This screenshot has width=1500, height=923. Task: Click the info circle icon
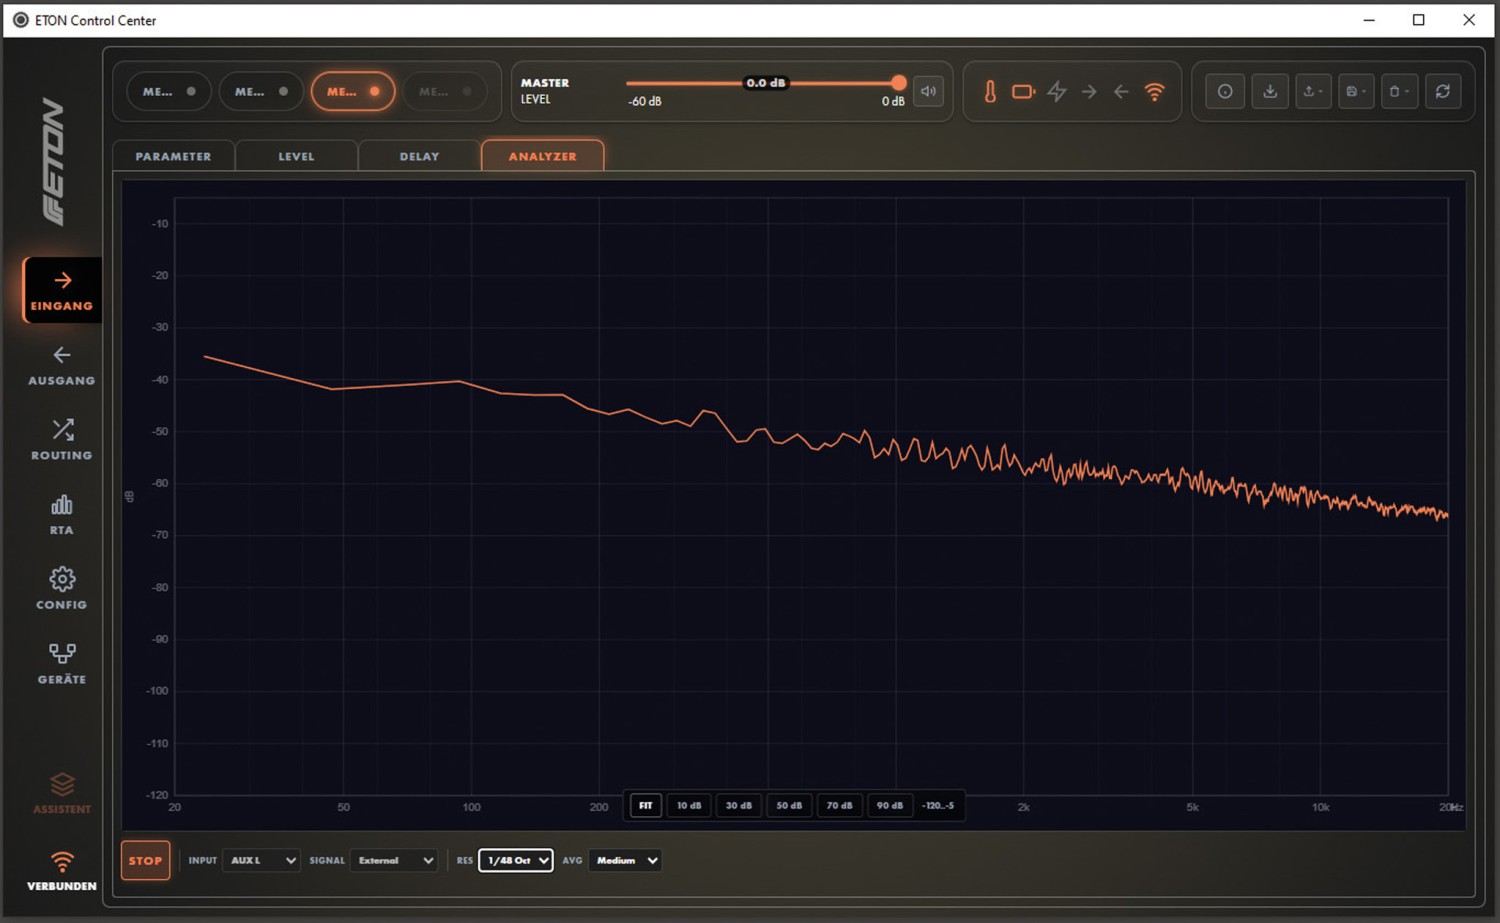[x=1225, y=91]
